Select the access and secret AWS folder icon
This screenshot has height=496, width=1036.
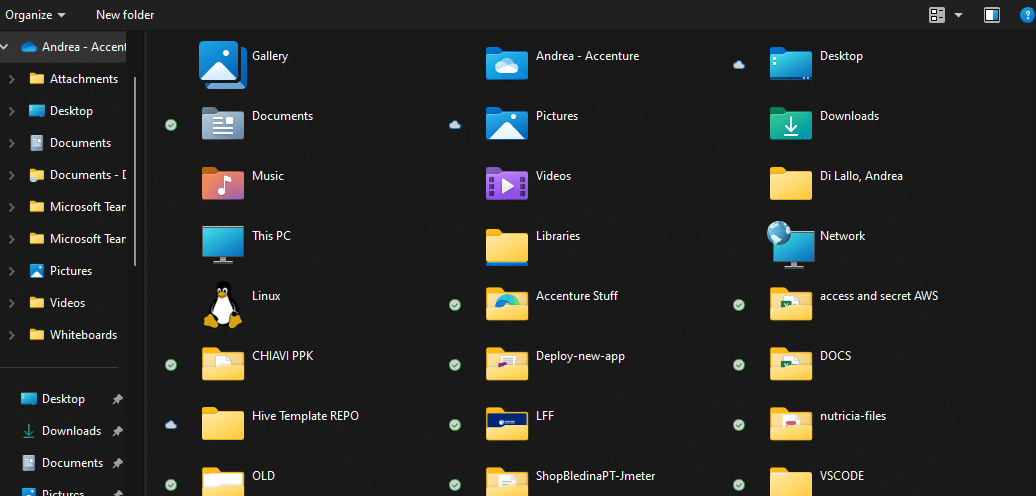(x=791, y=304)
